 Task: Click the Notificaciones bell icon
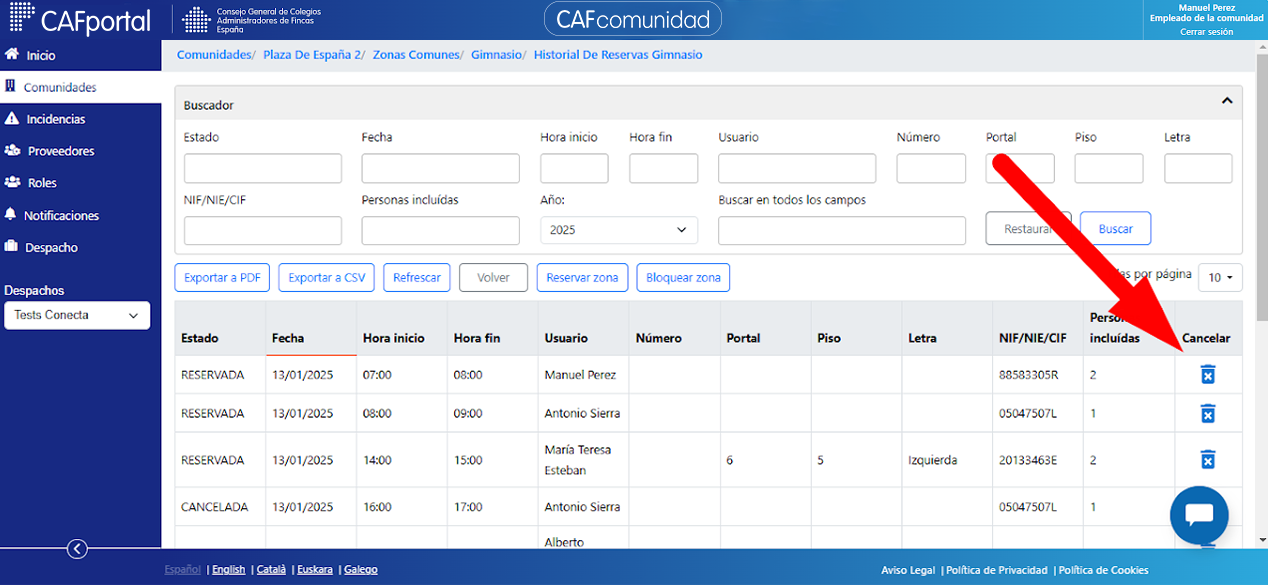[x=12, y=215]
